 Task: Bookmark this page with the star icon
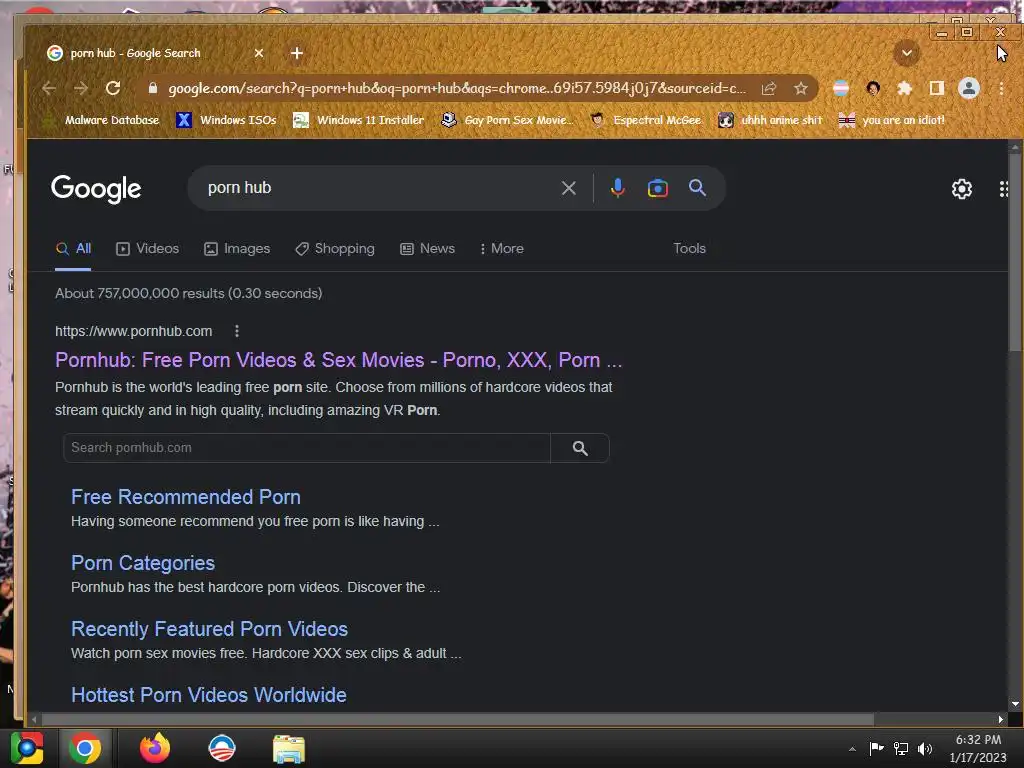pos(801,88)
